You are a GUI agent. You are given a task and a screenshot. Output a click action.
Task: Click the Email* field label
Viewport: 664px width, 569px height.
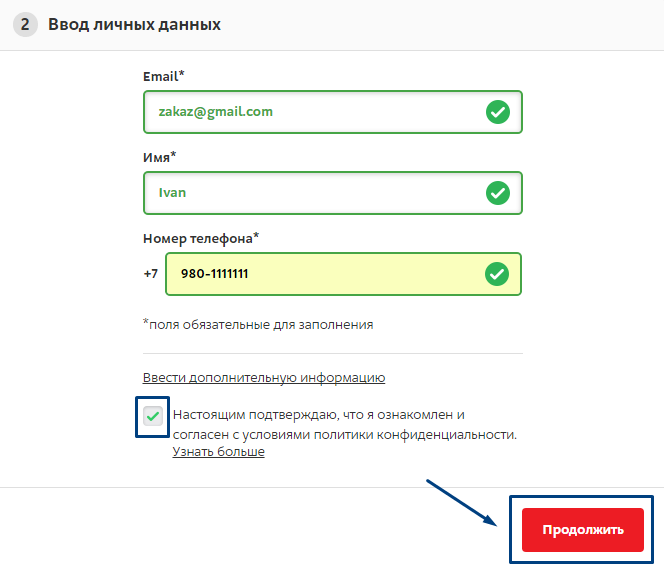point(164,76)
